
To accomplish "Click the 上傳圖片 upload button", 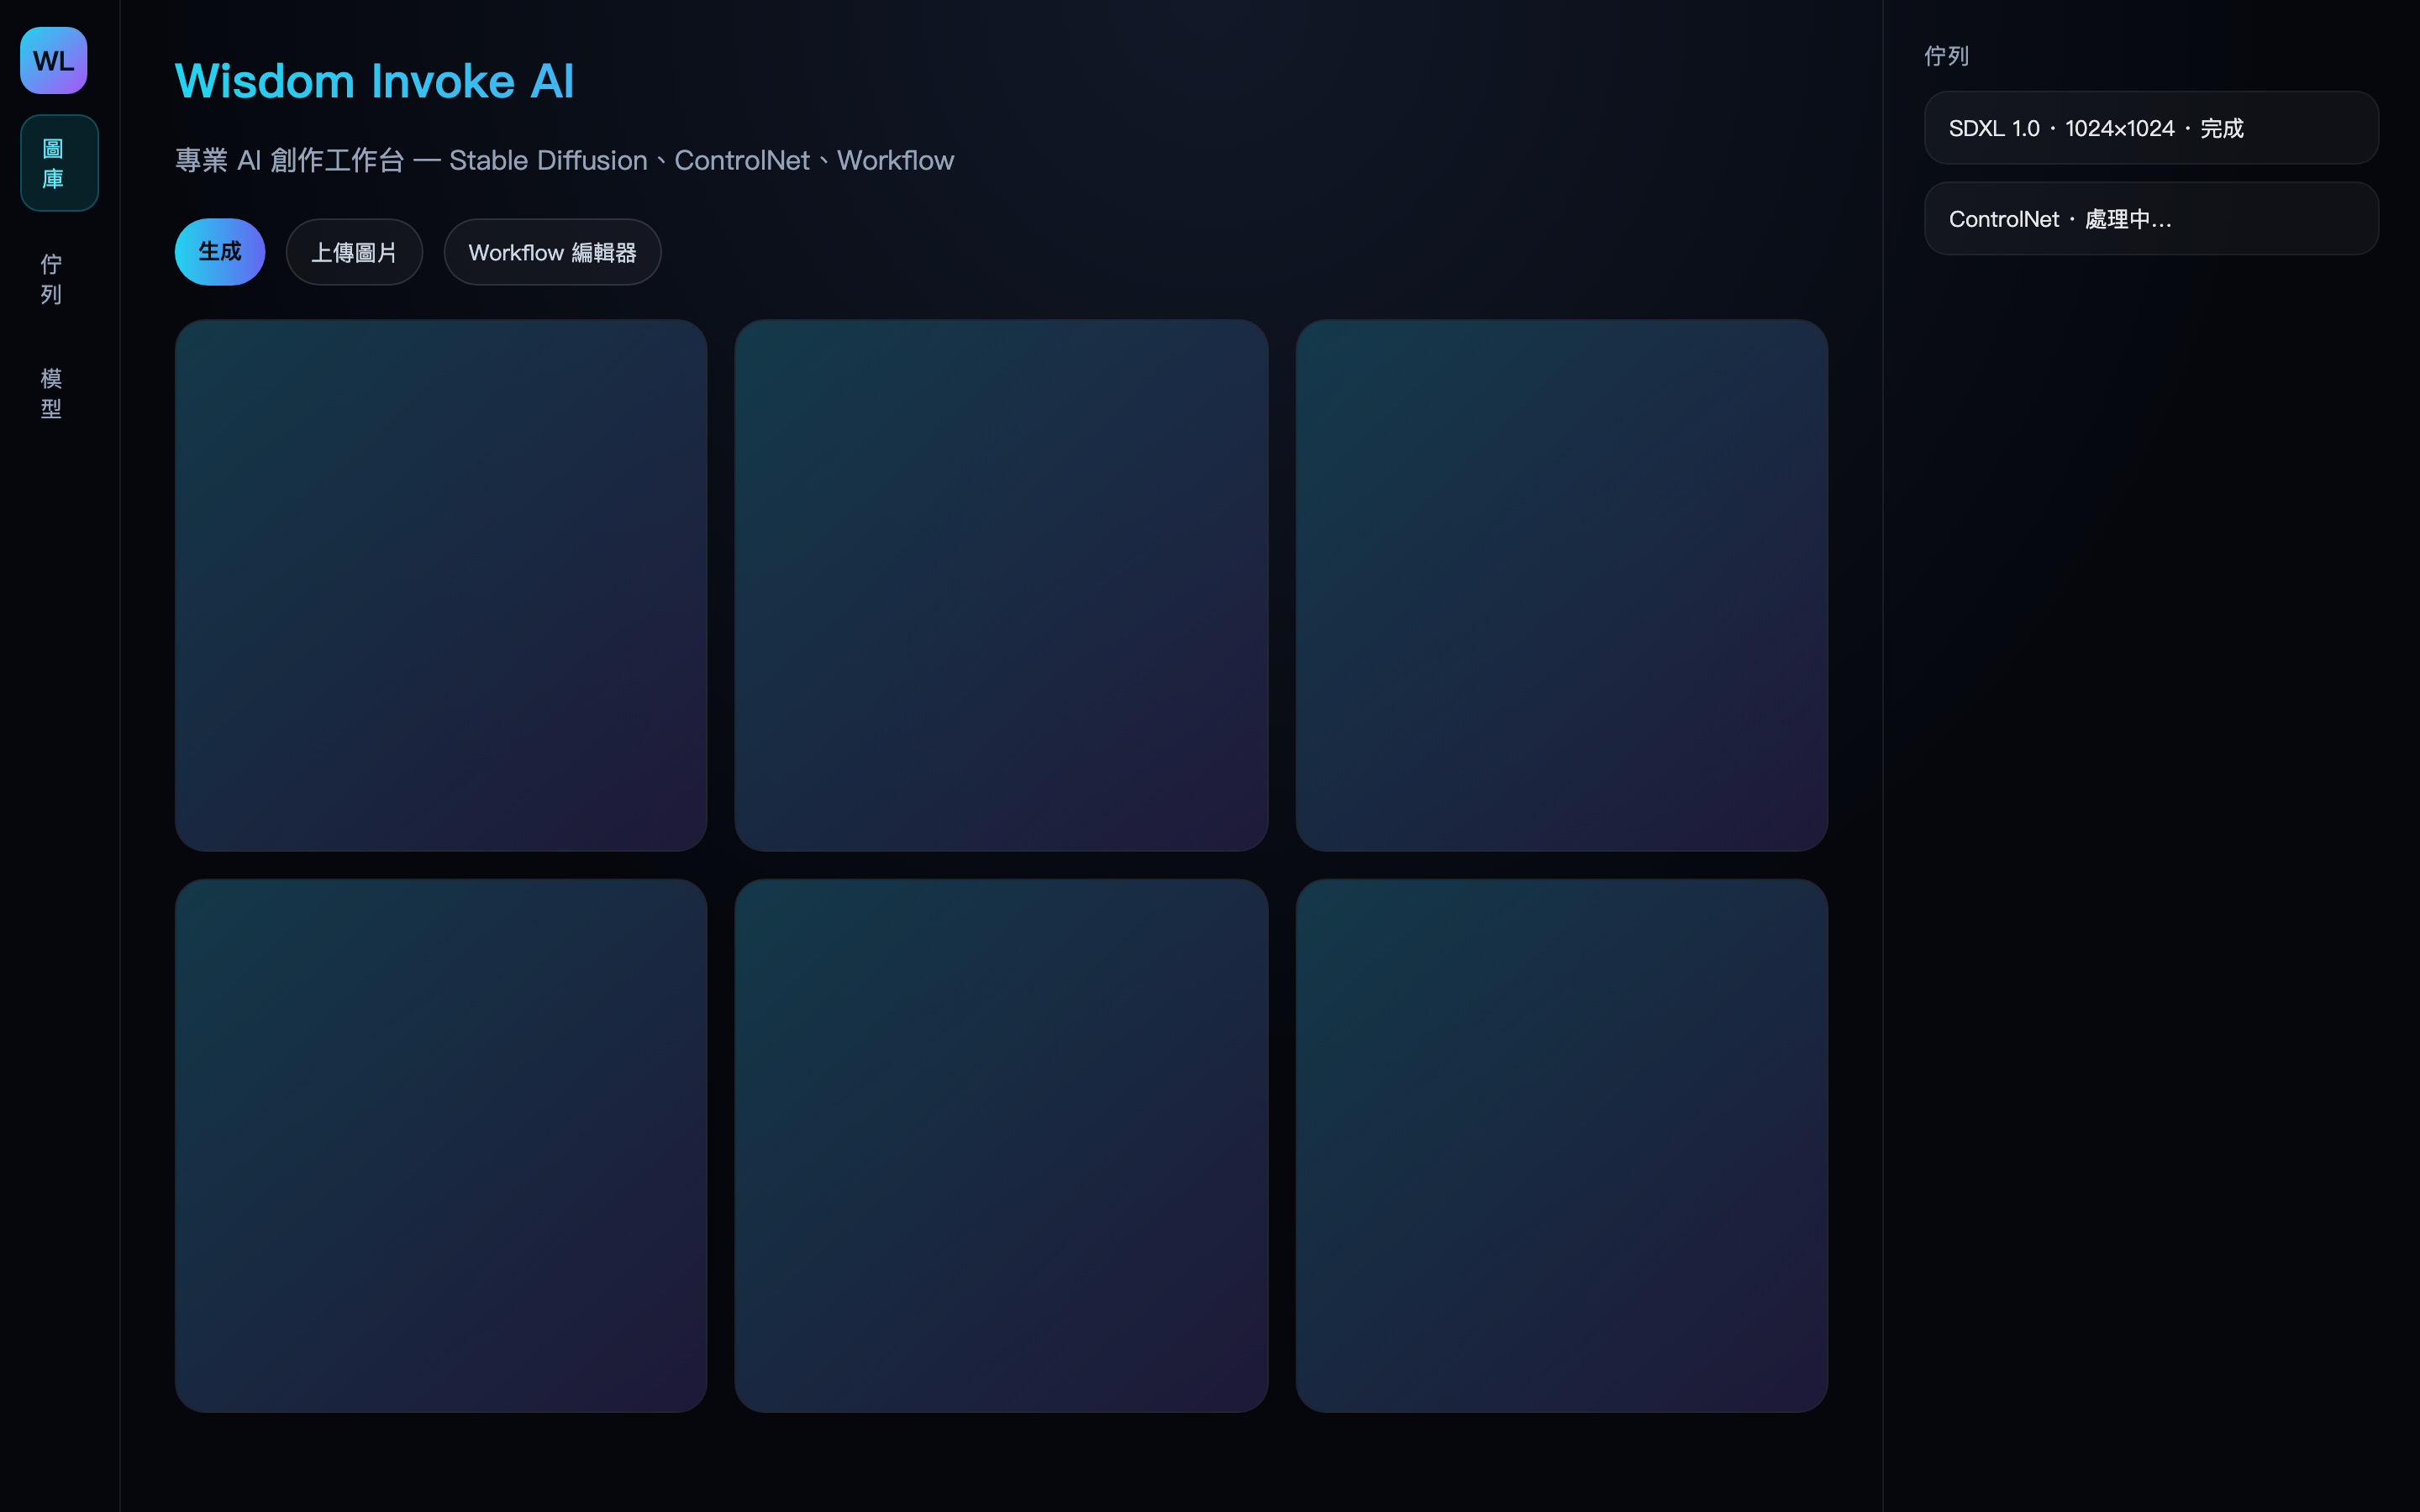I will [354, 252].
